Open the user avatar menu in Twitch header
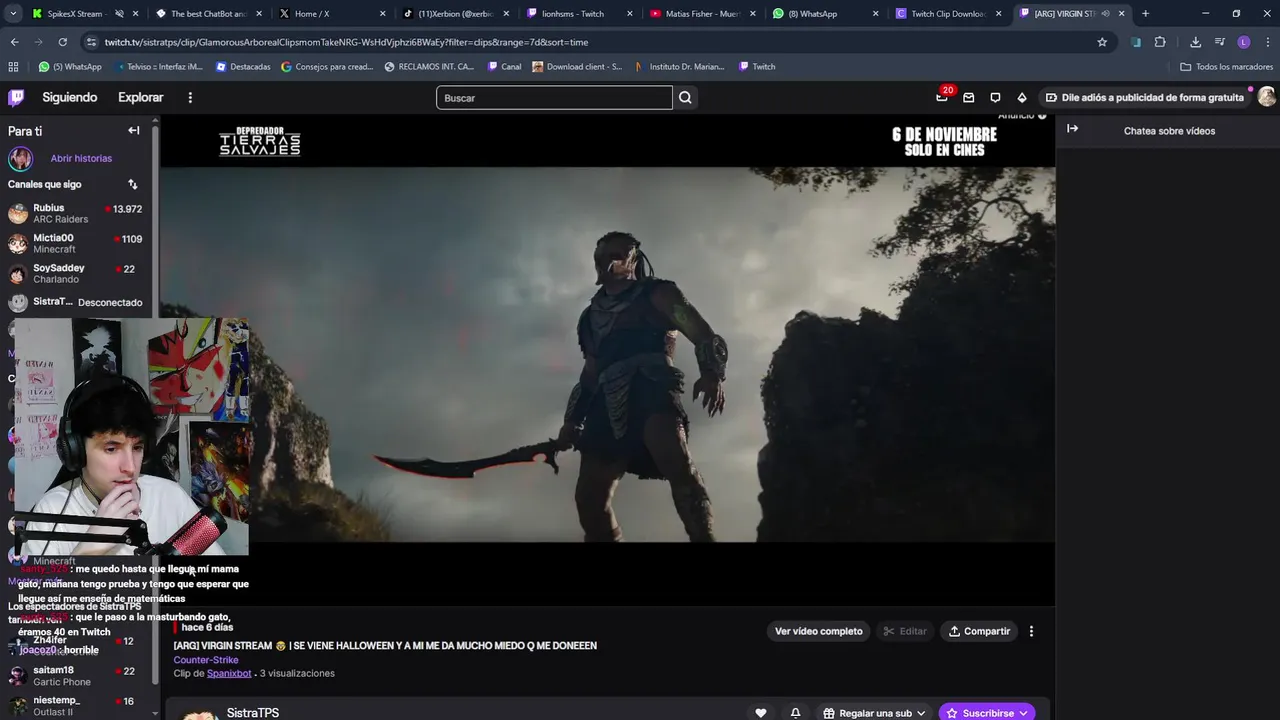 pyautogui.click(x=1266, y=97)
